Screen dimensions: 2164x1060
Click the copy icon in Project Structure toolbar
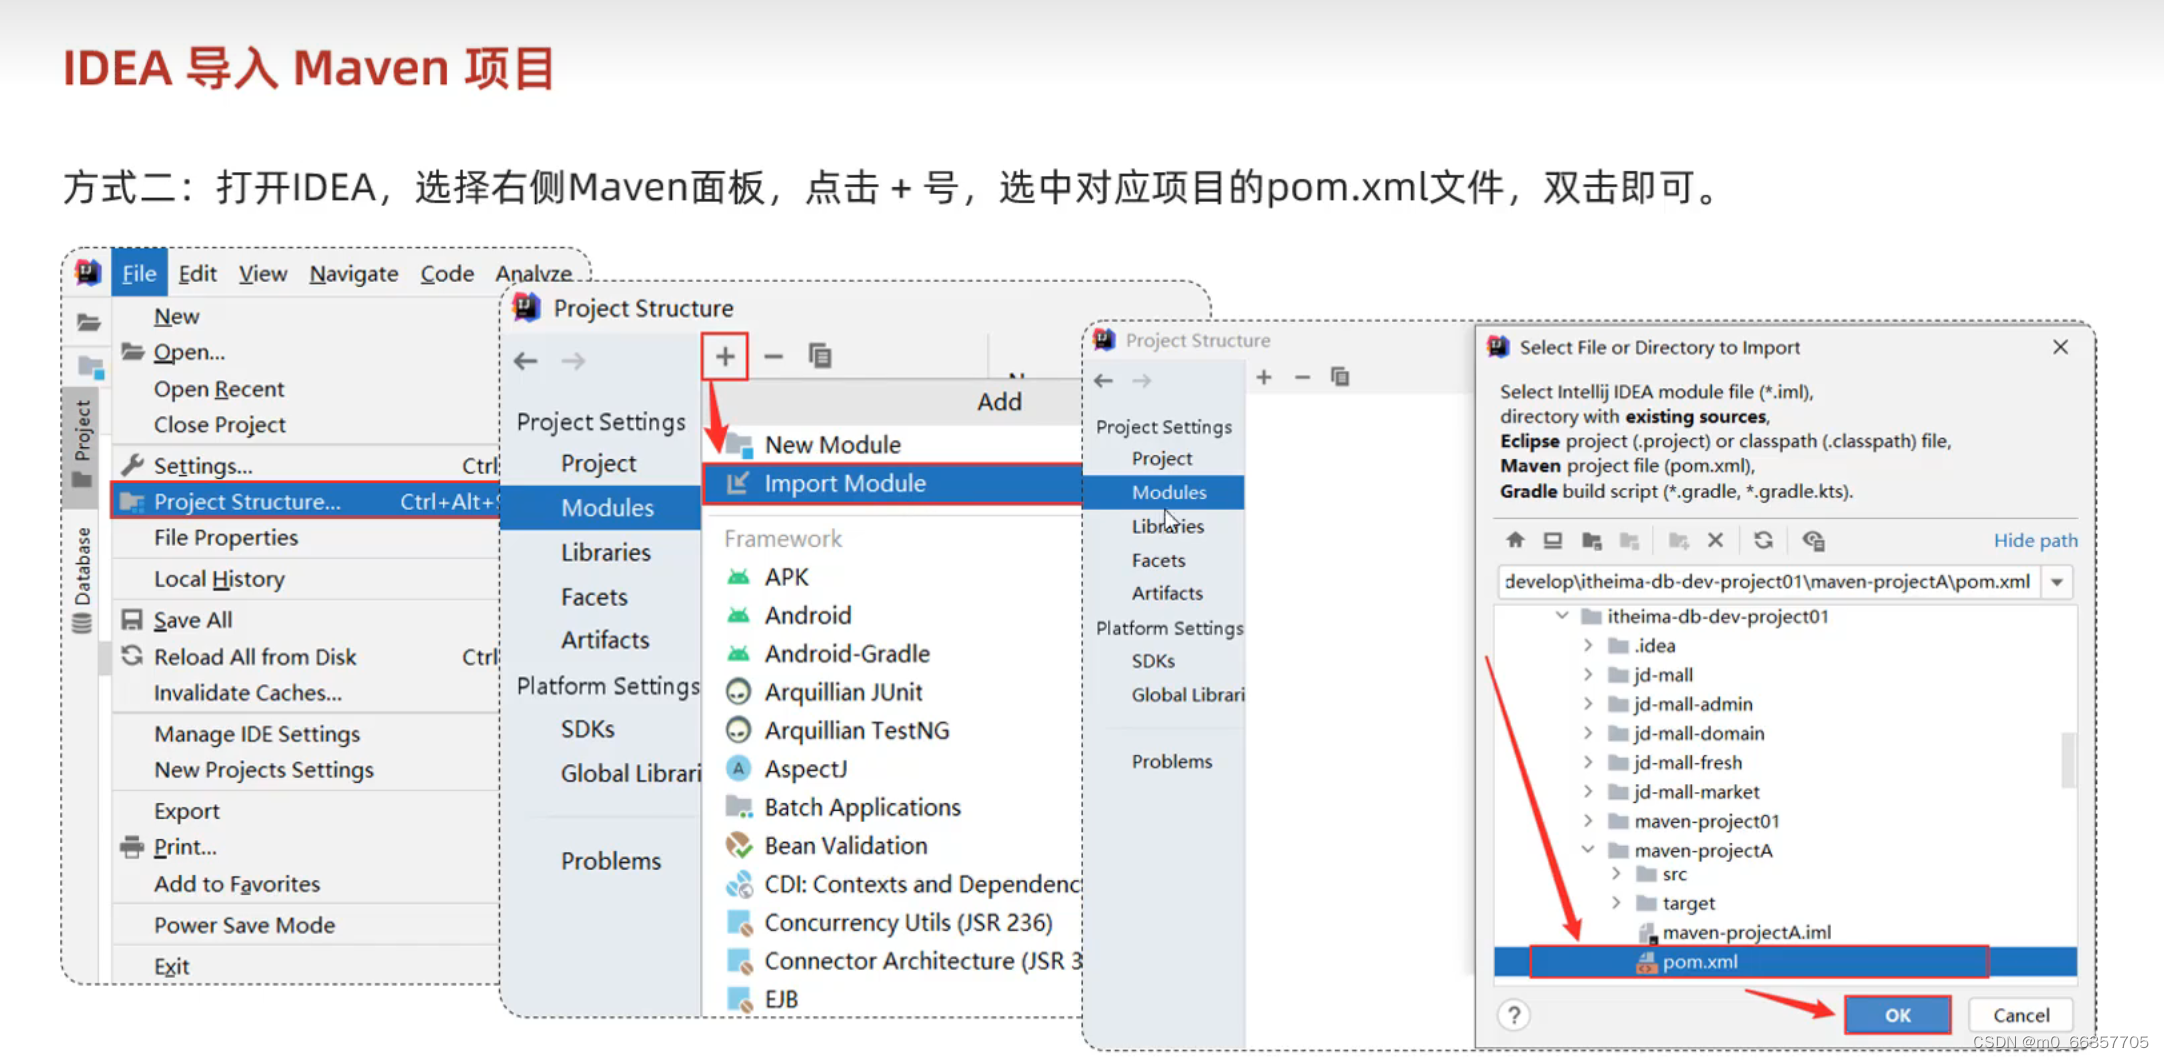tap(820, 356)
